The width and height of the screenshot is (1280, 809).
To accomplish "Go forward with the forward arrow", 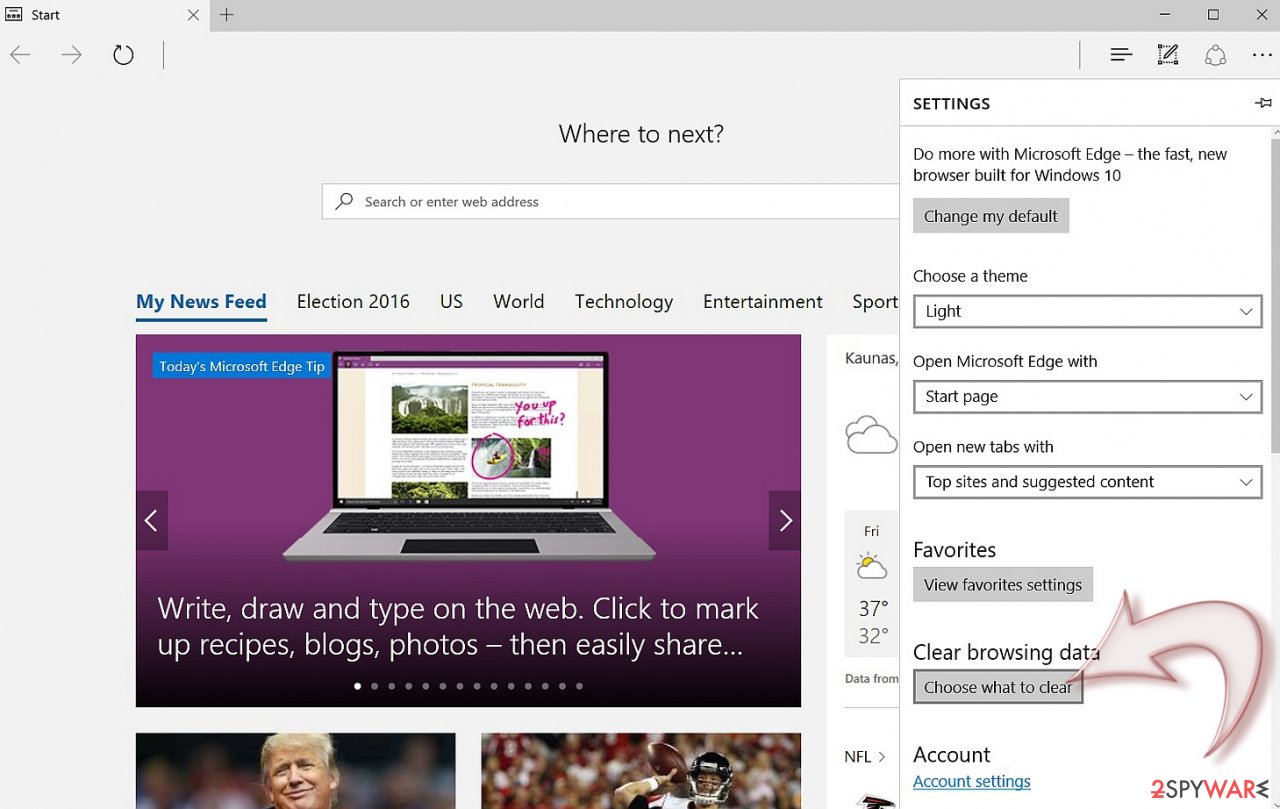I will (x=71, y=55).
